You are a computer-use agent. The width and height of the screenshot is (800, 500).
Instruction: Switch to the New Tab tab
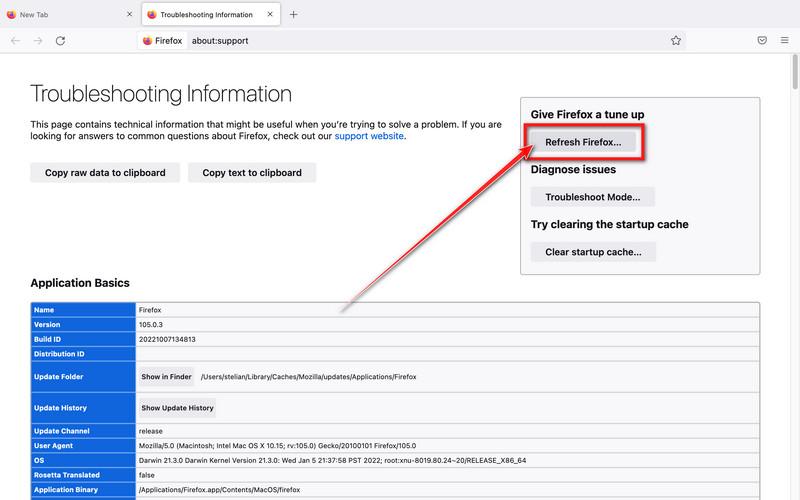[x=69, y=15]
